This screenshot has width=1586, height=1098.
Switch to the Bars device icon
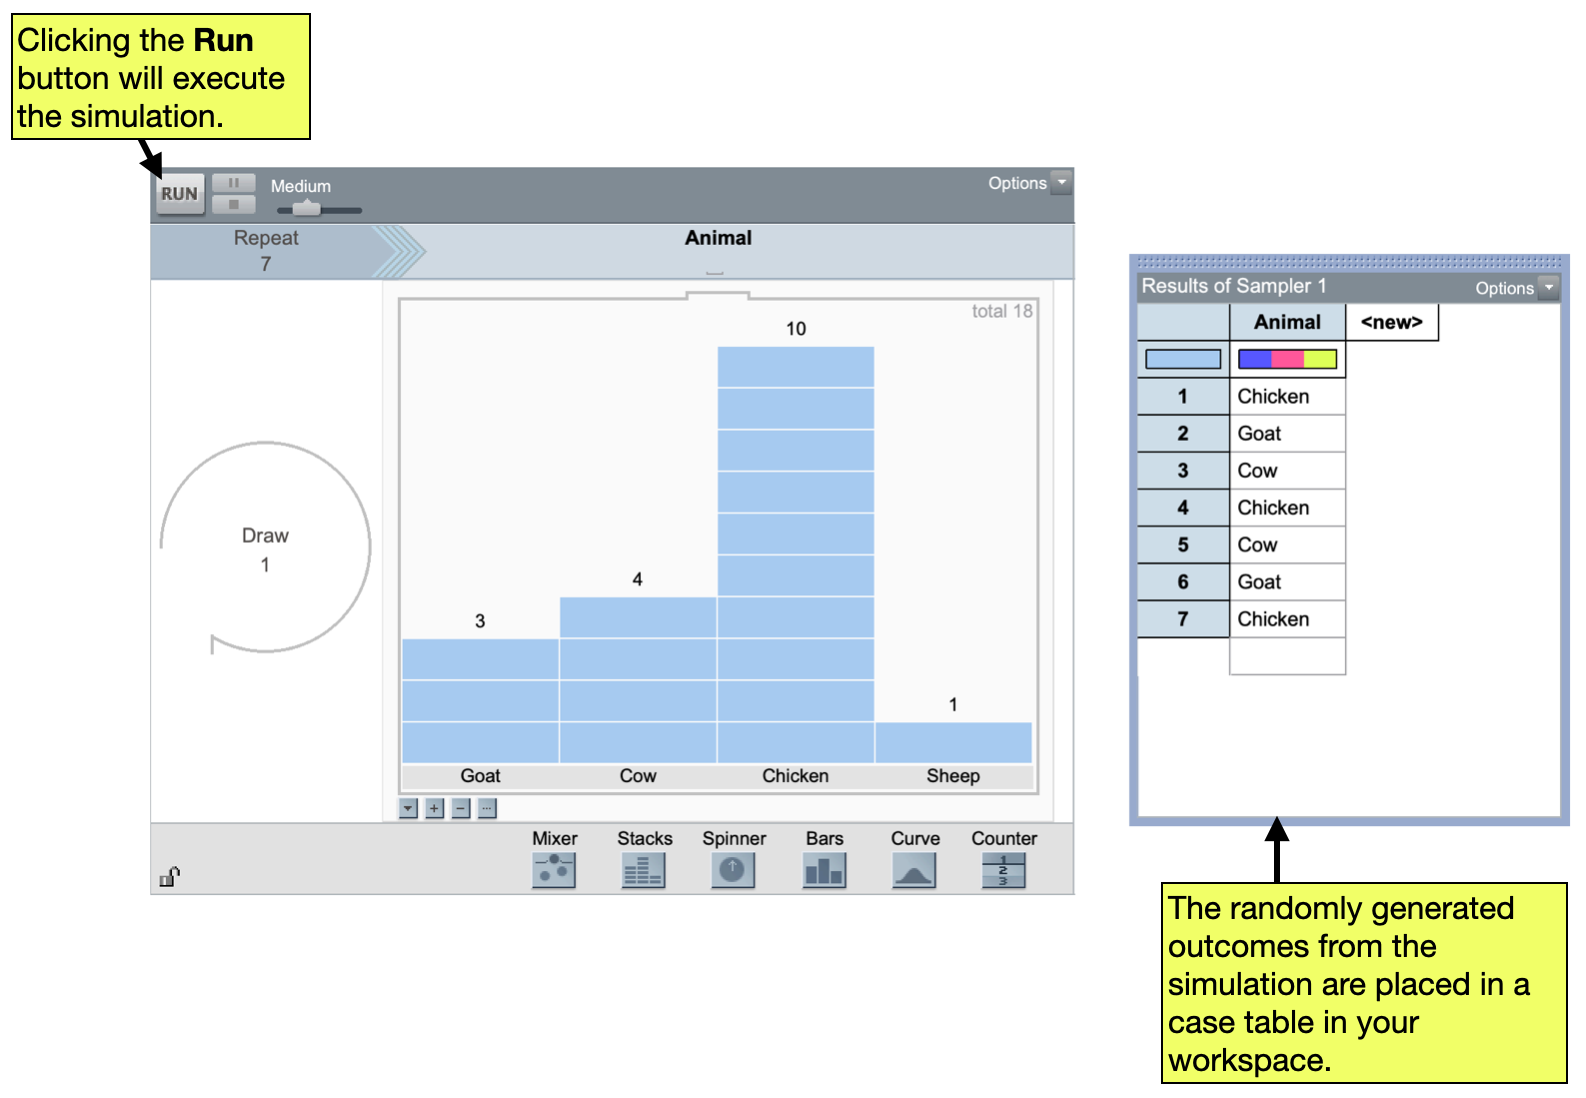tap(824, 870)
